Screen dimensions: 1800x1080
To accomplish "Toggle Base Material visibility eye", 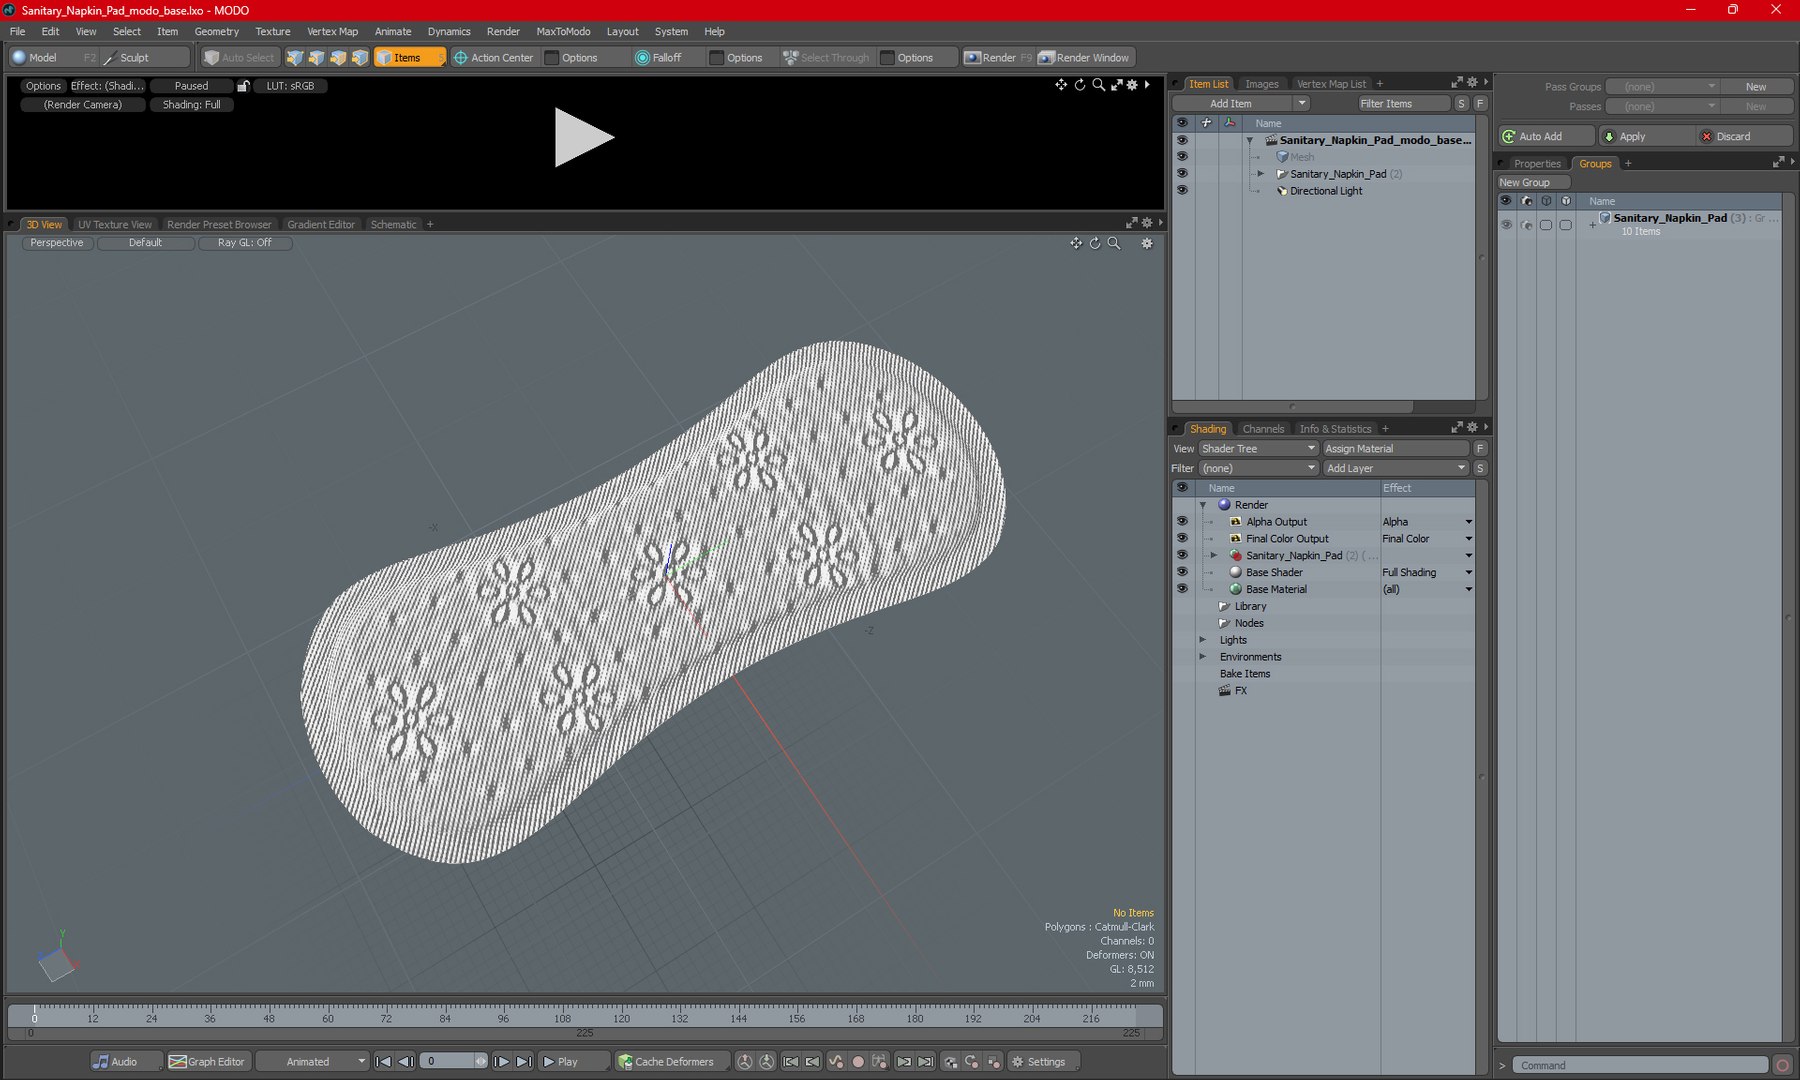I will 1182,590.
